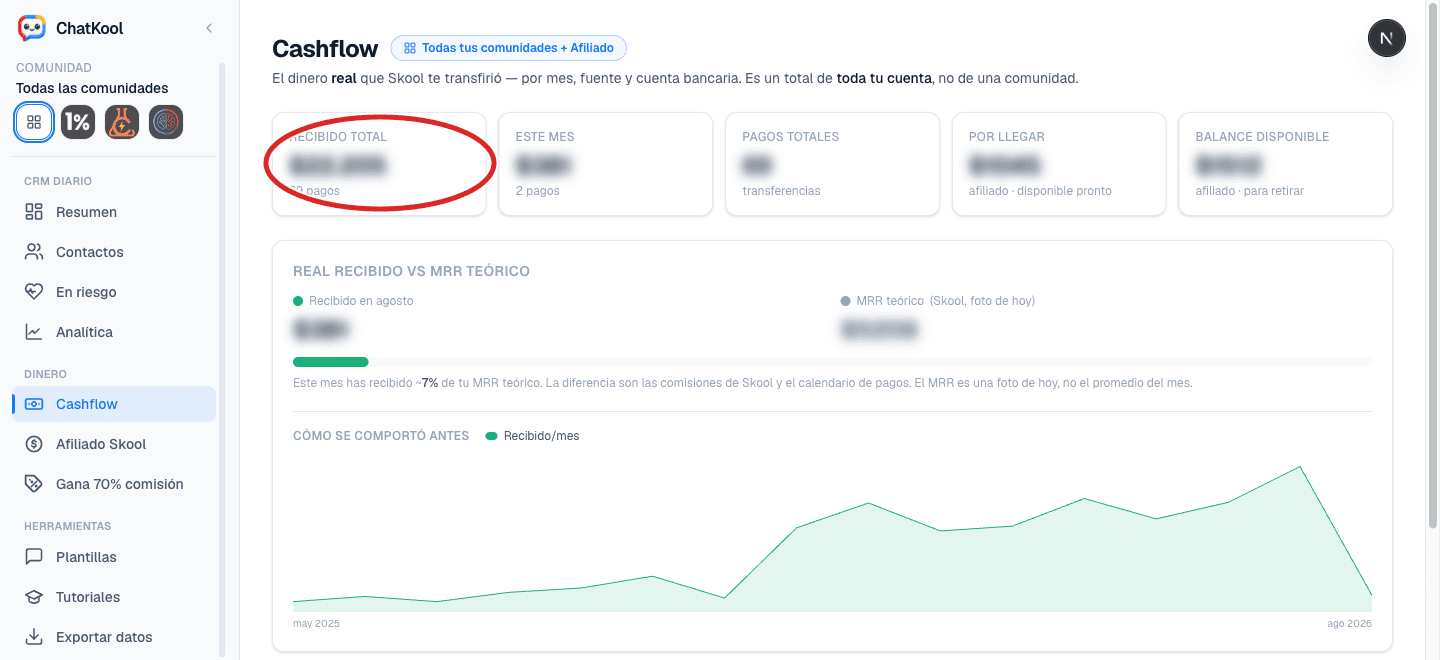Open the N user avatar
1440x660 pixels.
(x=1387, y=38)
